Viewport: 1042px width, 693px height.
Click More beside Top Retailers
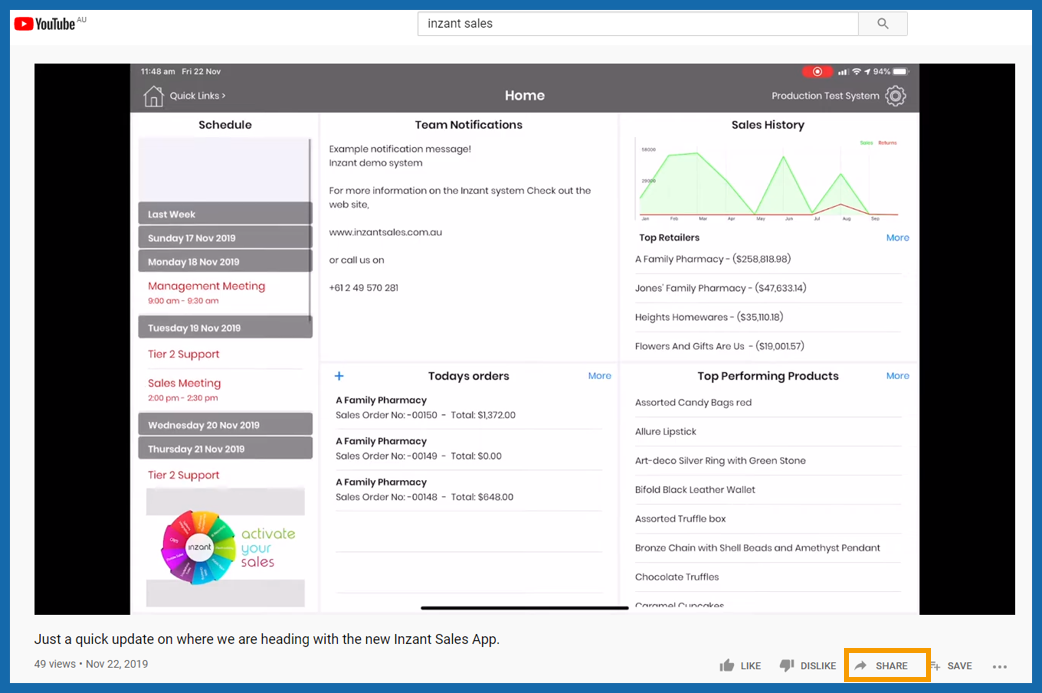pyautogui.click(x=897, y=238)
